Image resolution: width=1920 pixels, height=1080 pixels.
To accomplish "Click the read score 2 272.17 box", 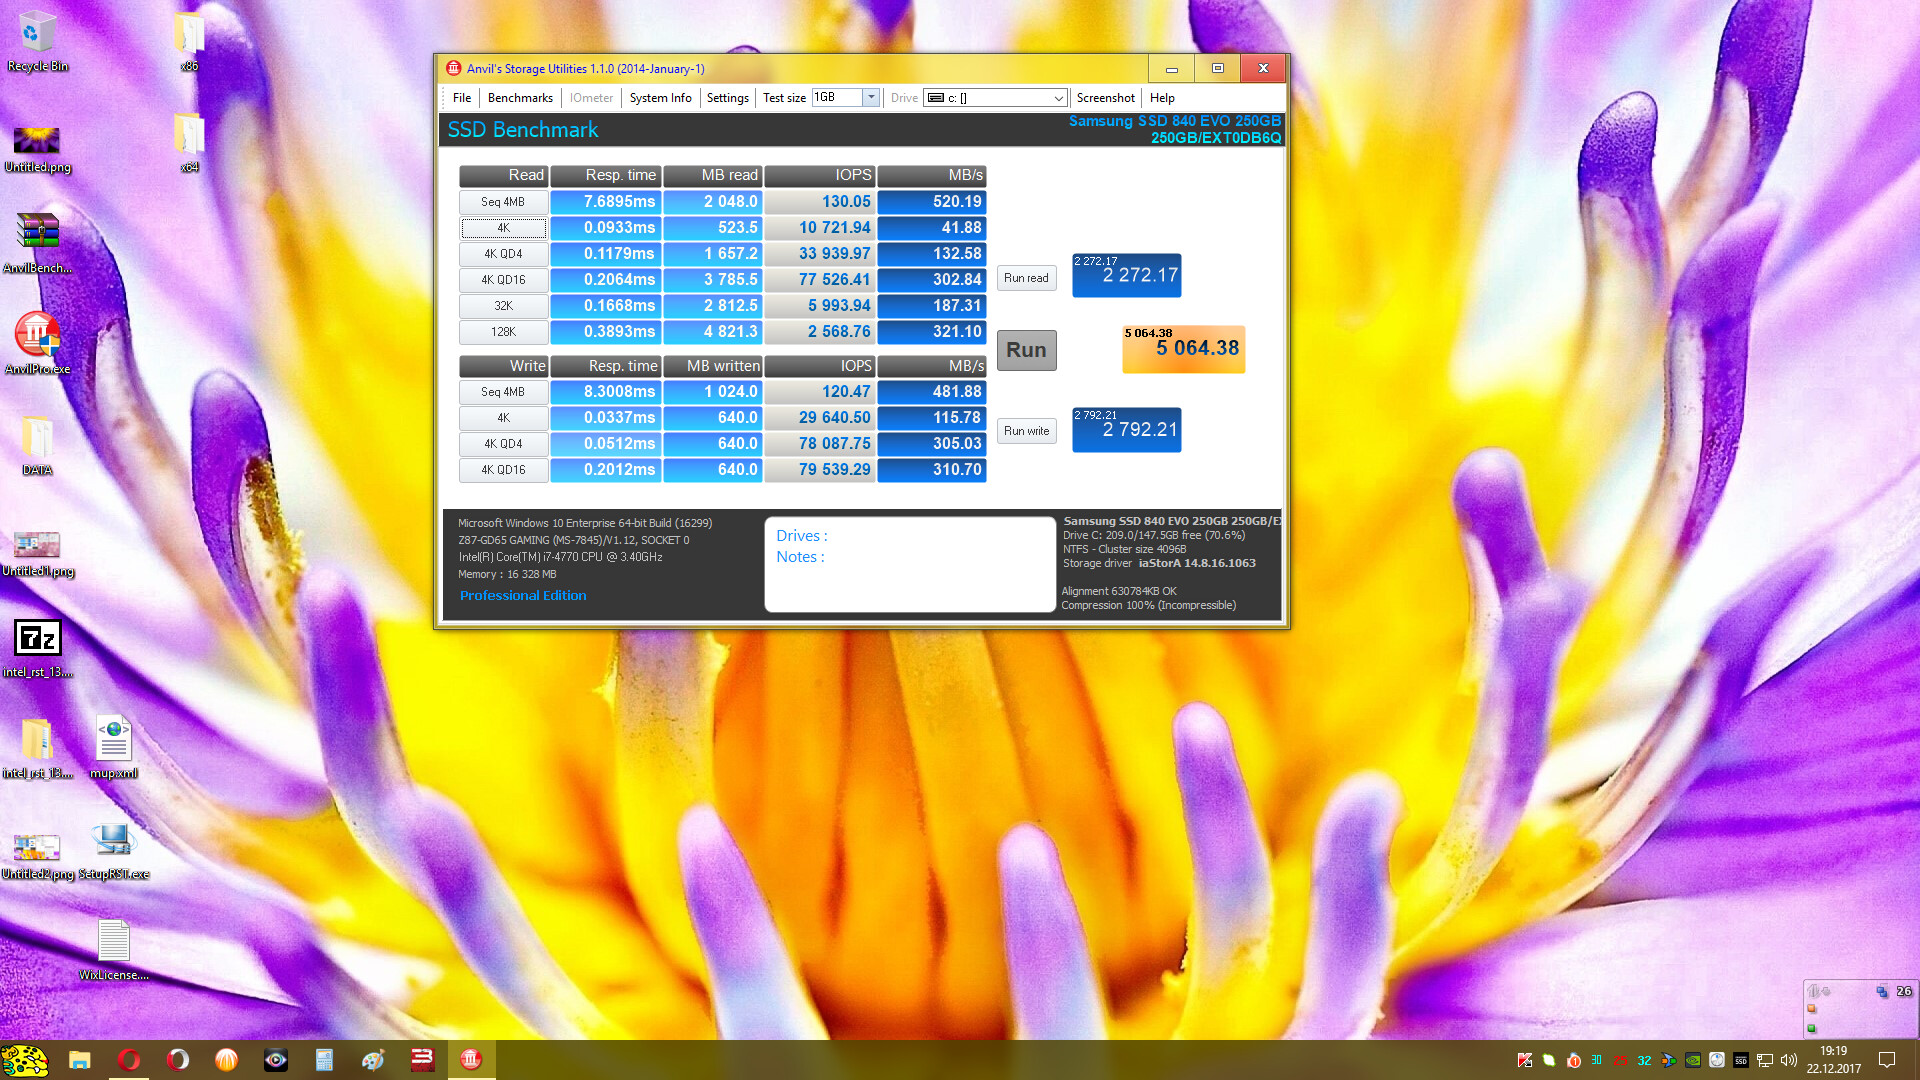I will pyautogui.click(x=1126, y=275).
